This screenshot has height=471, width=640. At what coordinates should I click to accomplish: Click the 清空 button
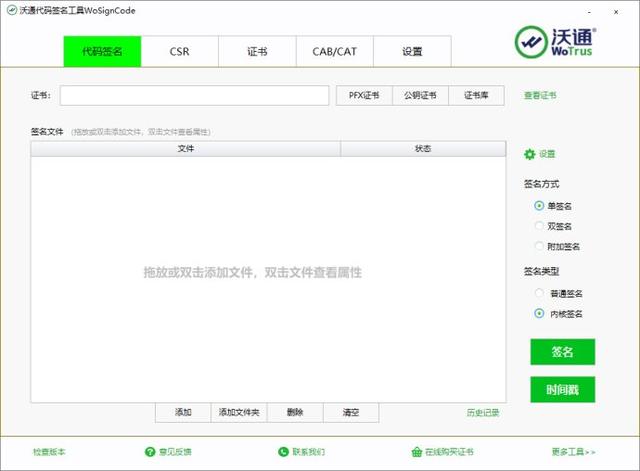pyautogui.click(x=351, y=412)
